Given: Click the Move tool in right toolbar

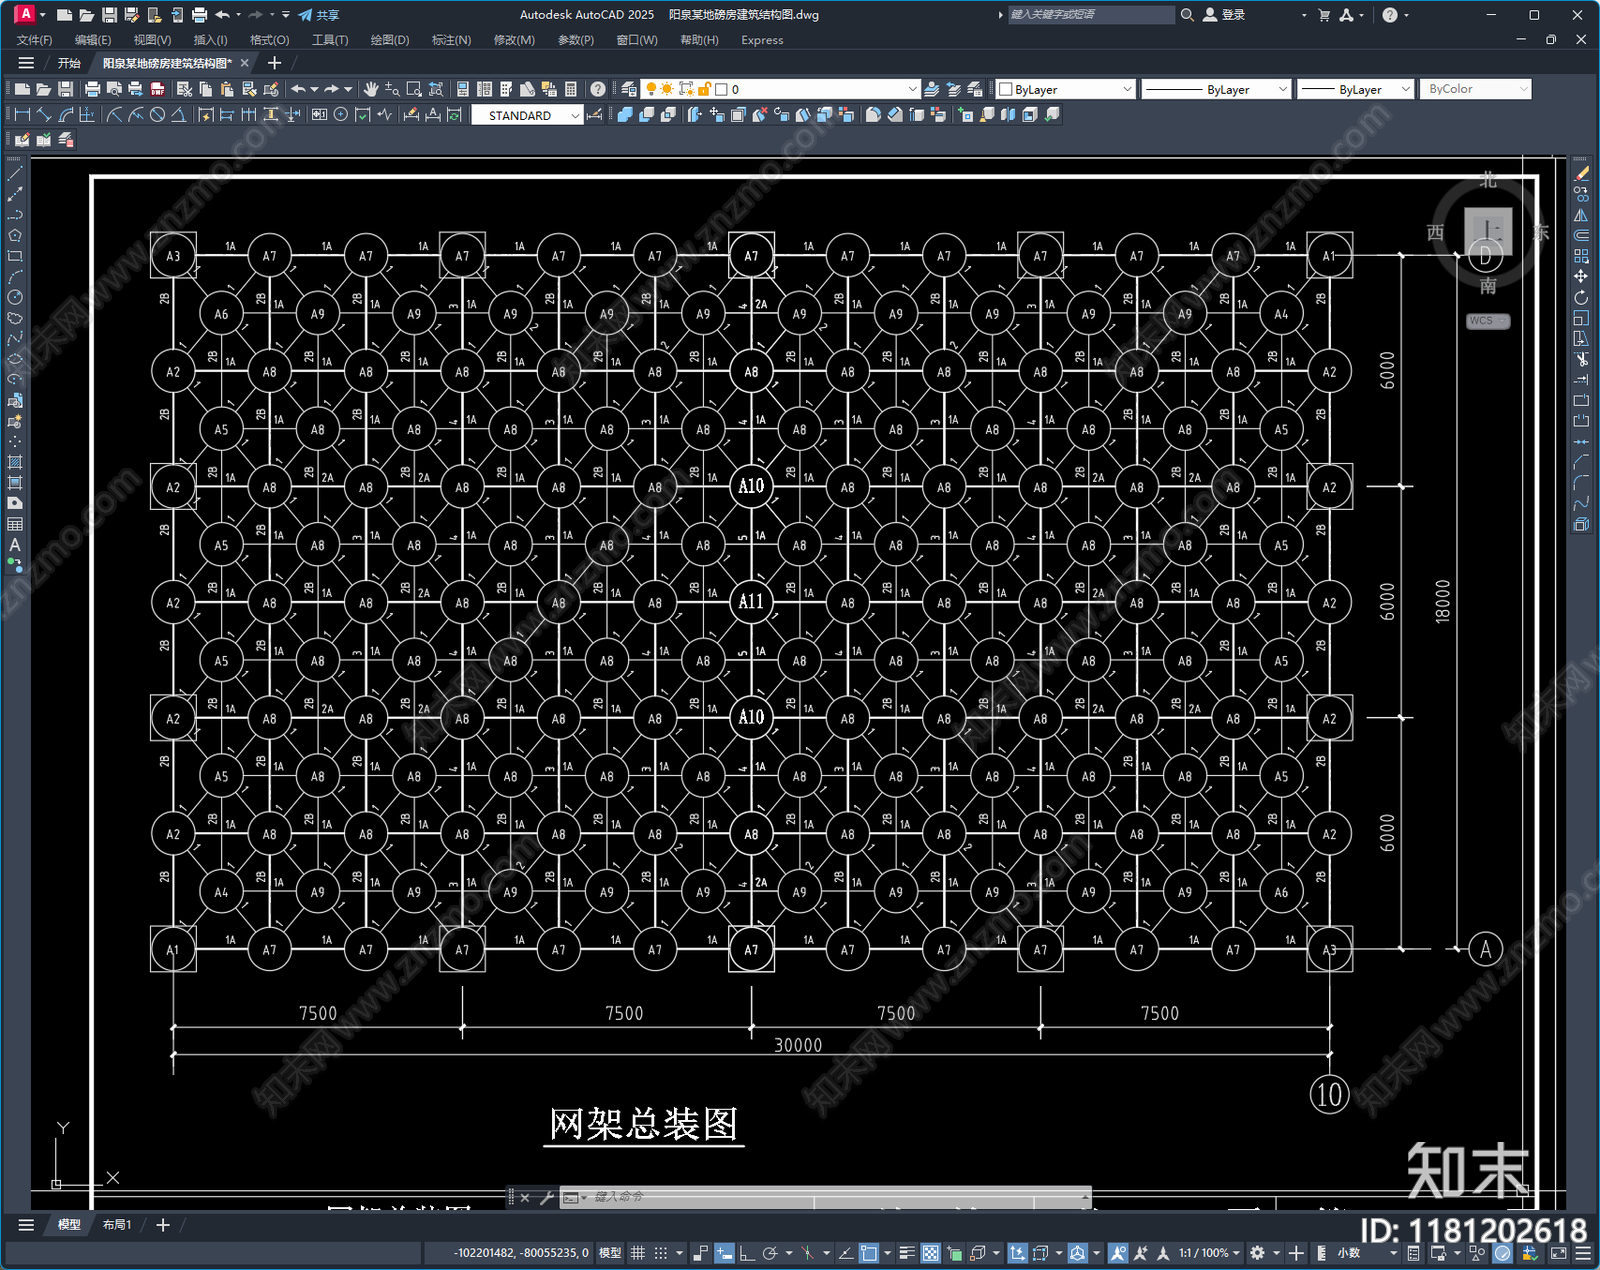Looking at the screenshot, I should tap(1581, 276).
